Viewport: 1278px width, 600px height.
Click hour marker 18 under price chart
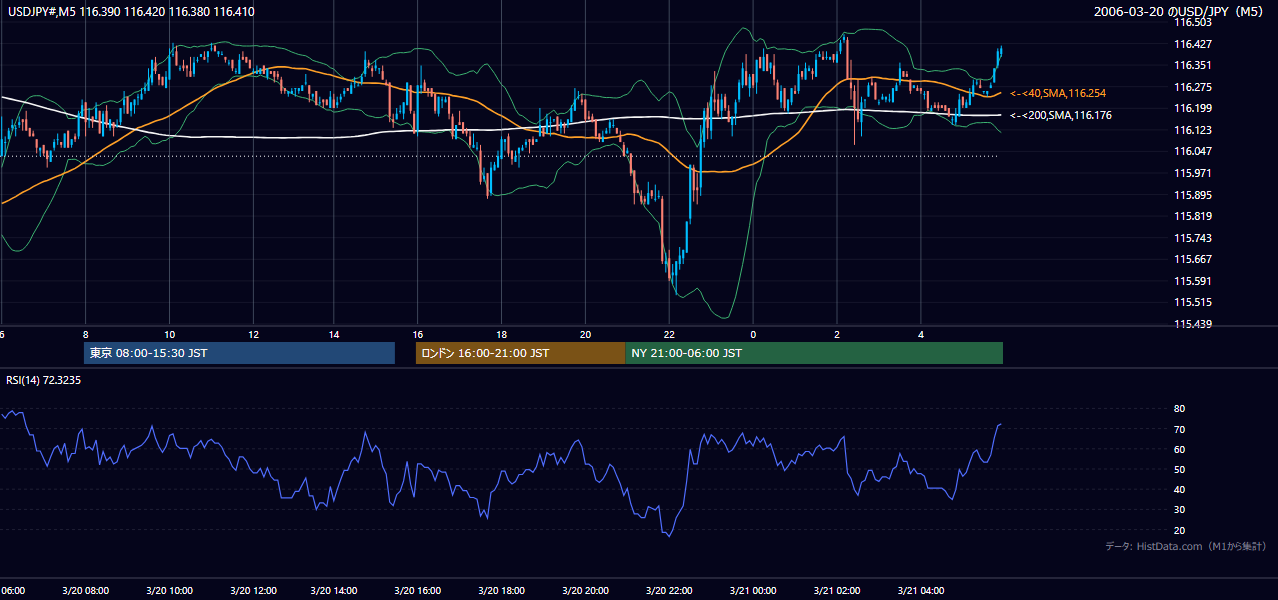(x=503, y=334)
